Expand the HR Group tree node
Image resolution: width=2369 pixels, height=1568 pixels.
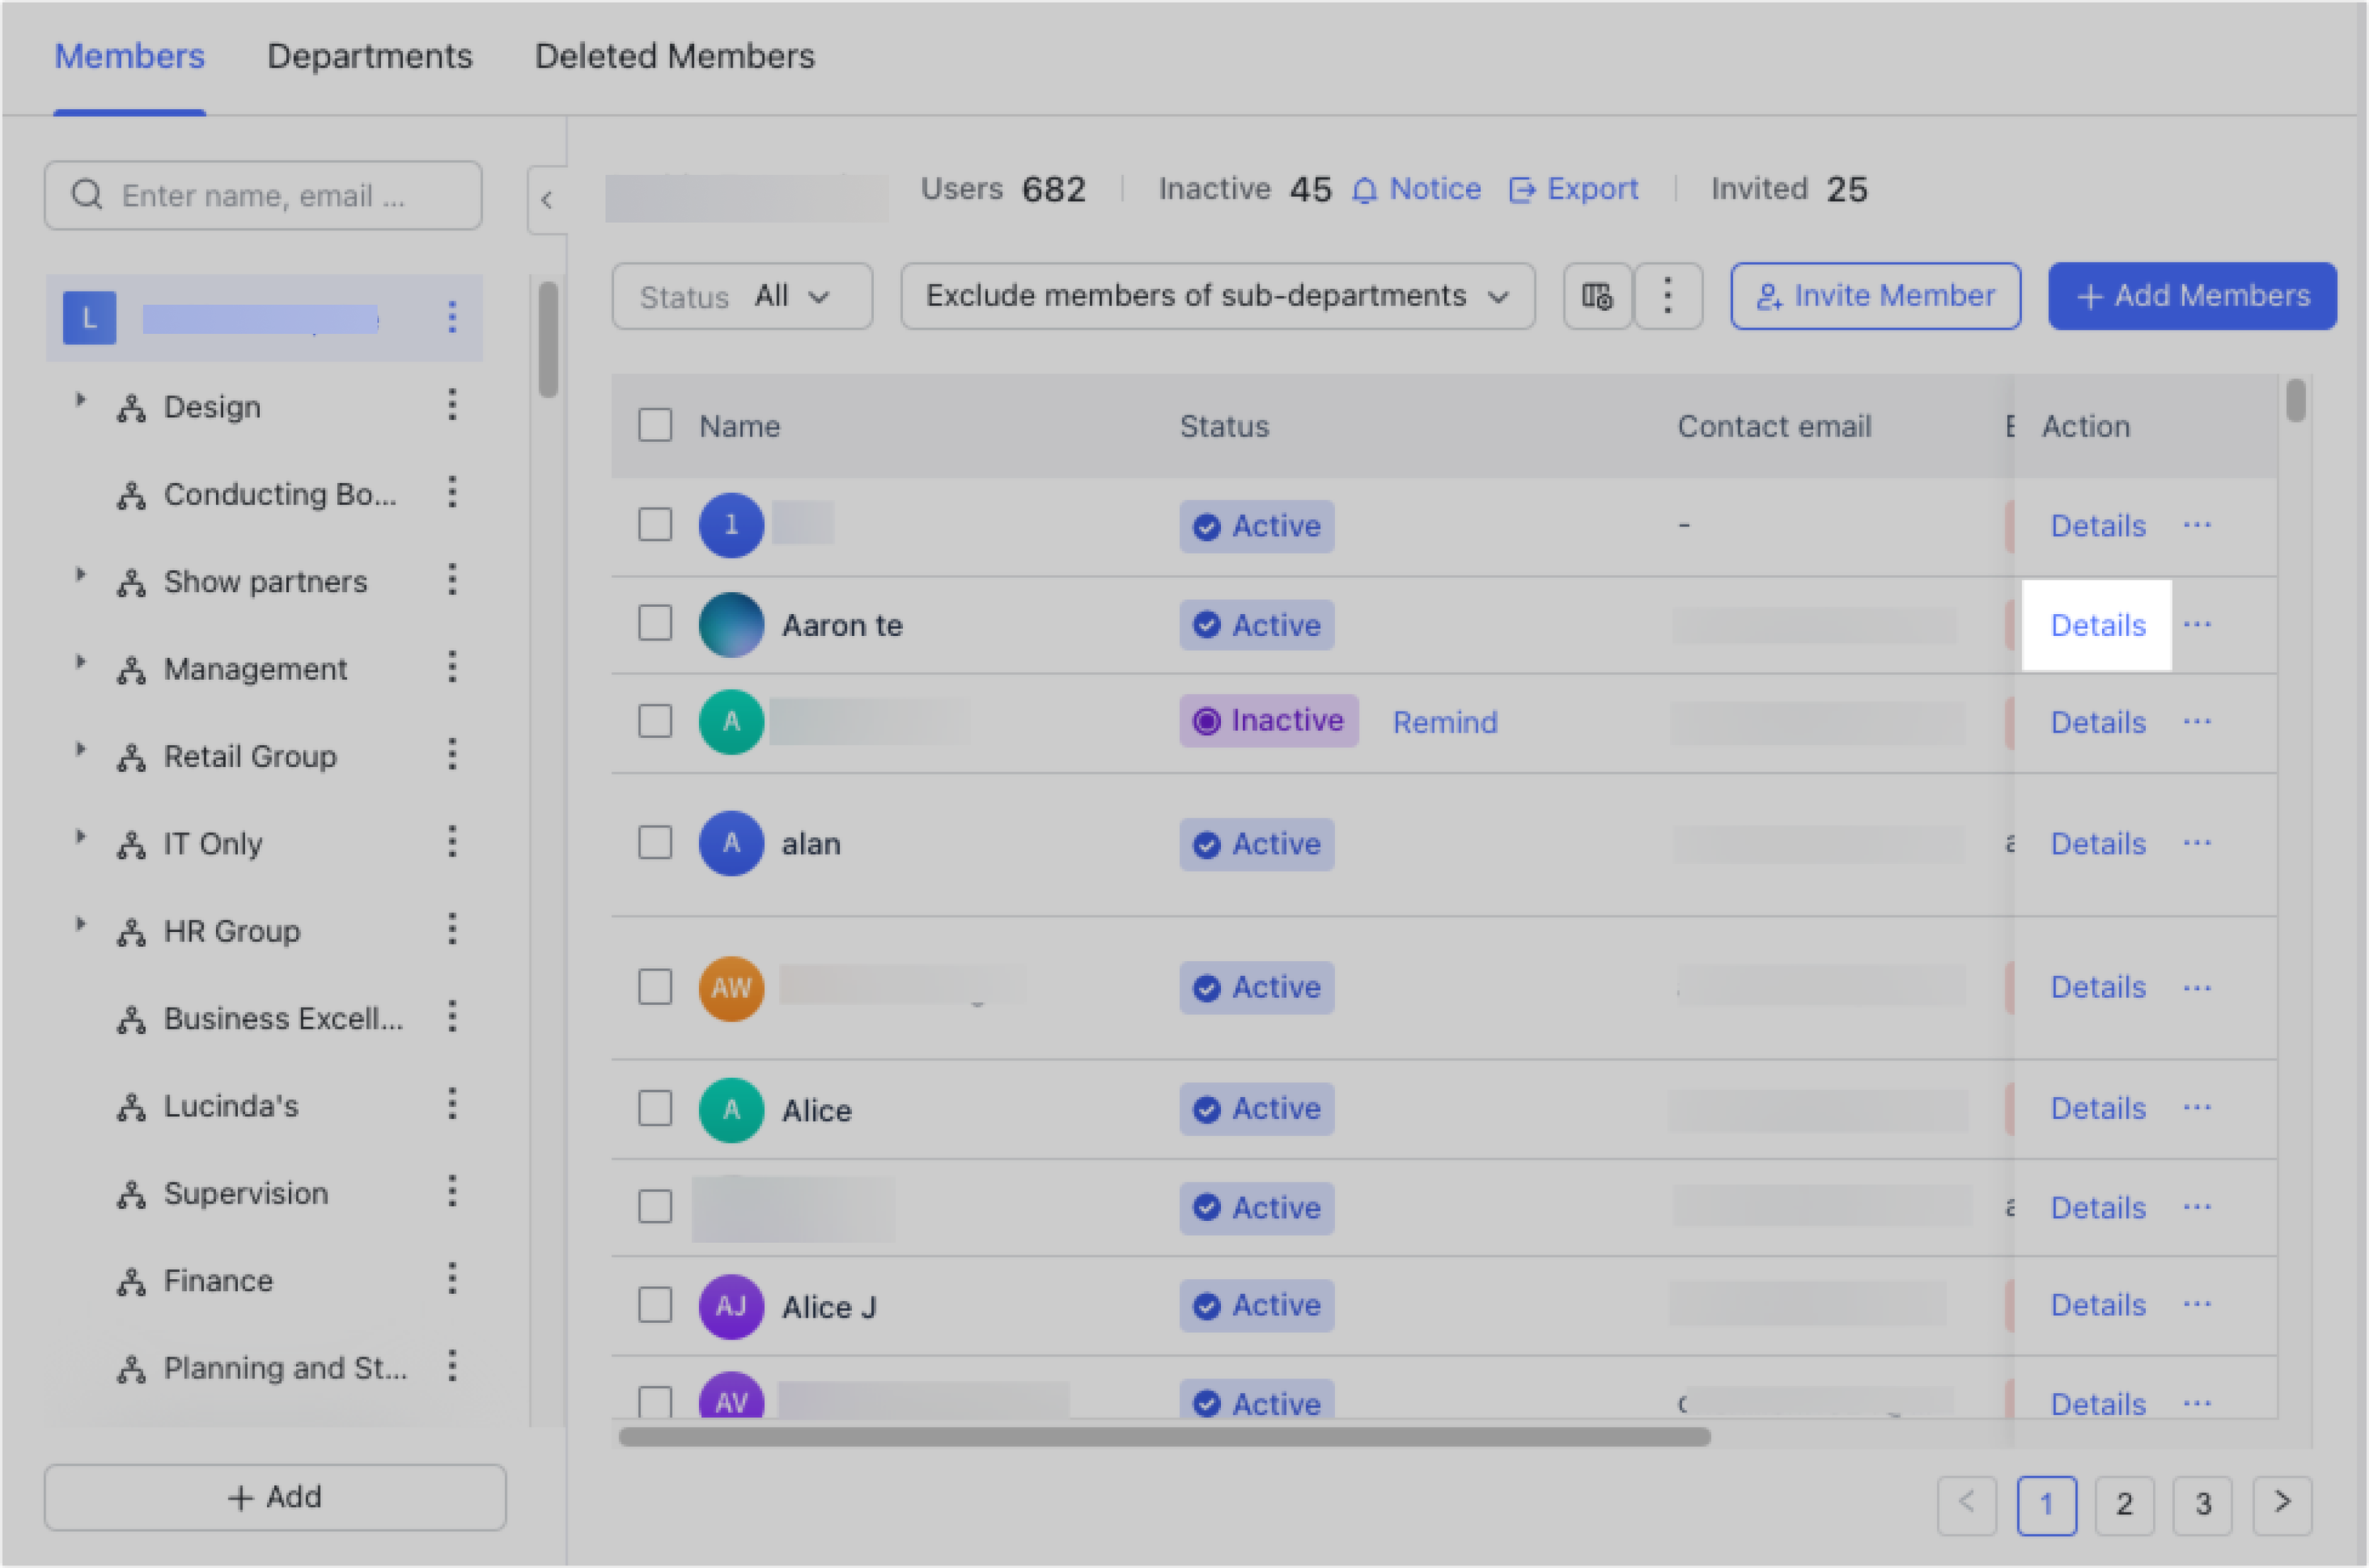click(81, 924)
